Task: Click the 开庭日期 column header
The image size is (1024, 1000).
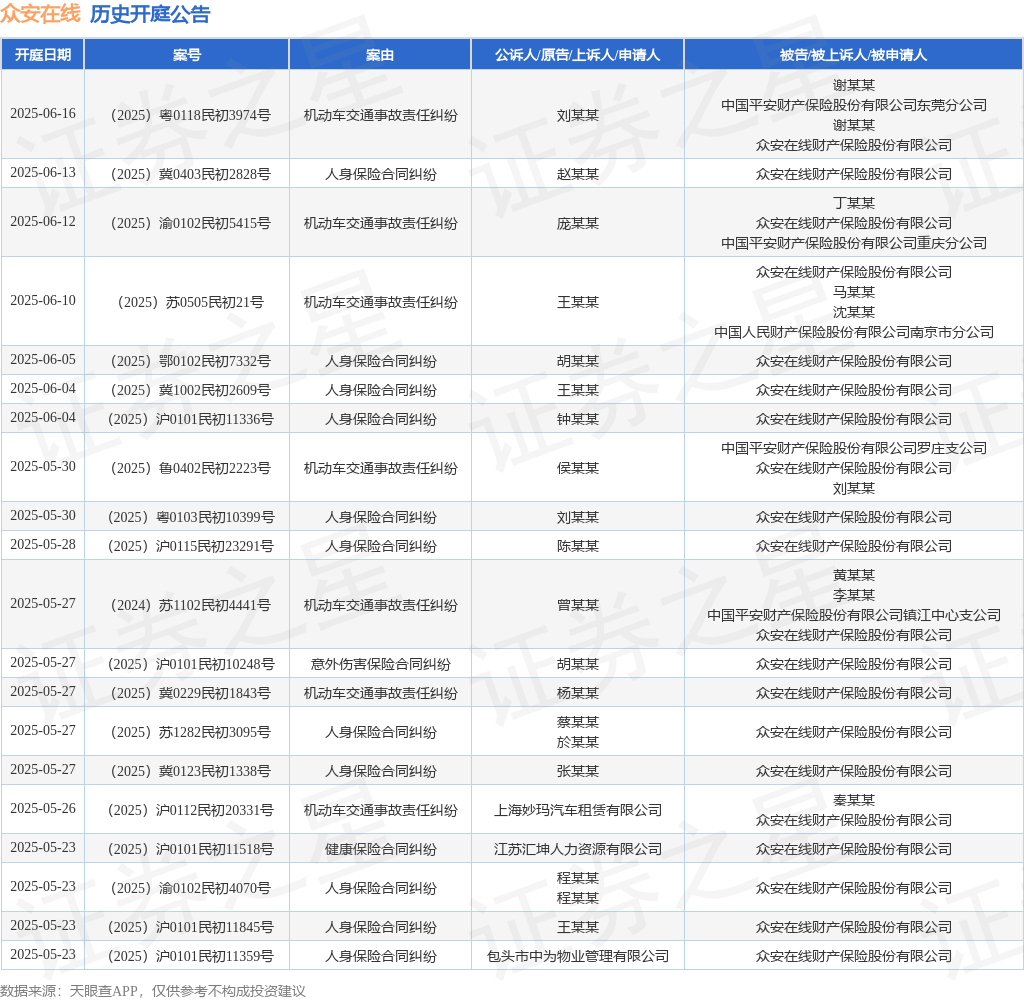Action: point(42,55)
